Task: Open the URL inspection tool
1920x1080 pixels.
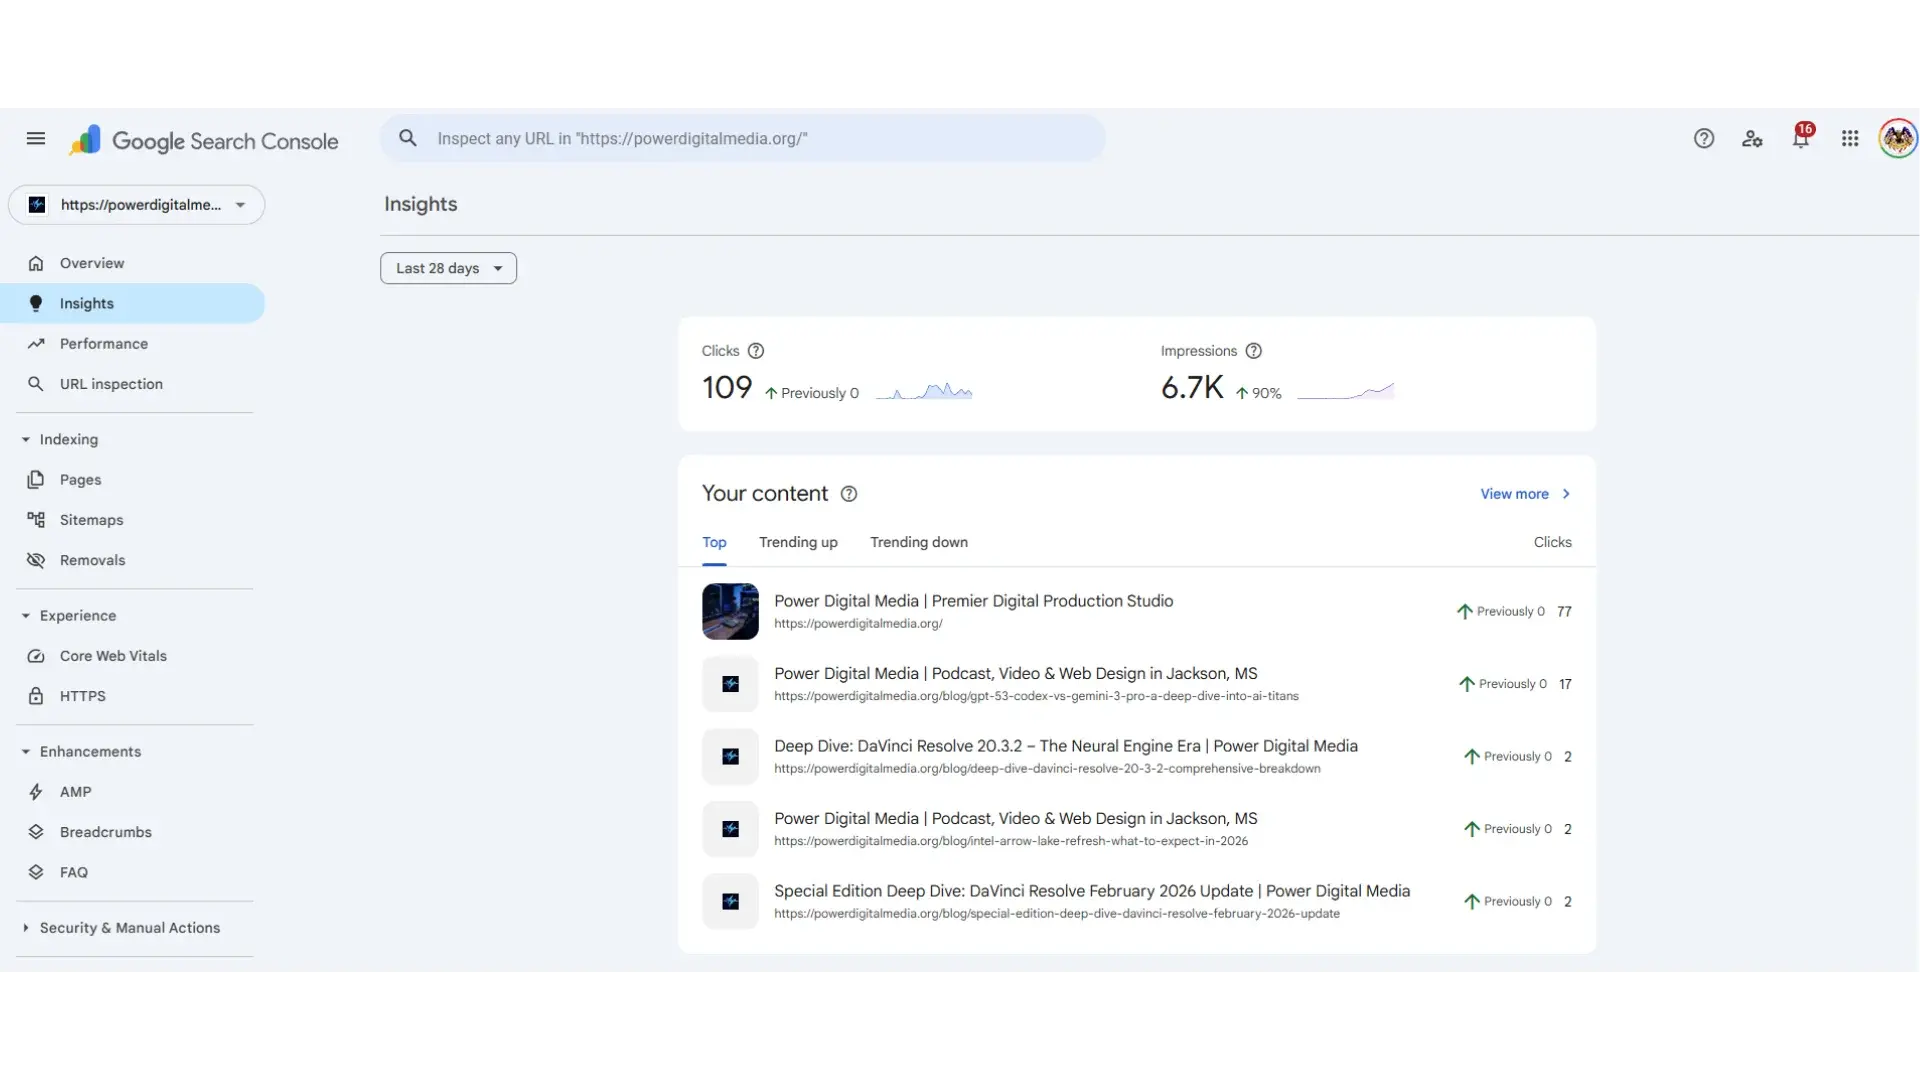Action: (111, 383)
